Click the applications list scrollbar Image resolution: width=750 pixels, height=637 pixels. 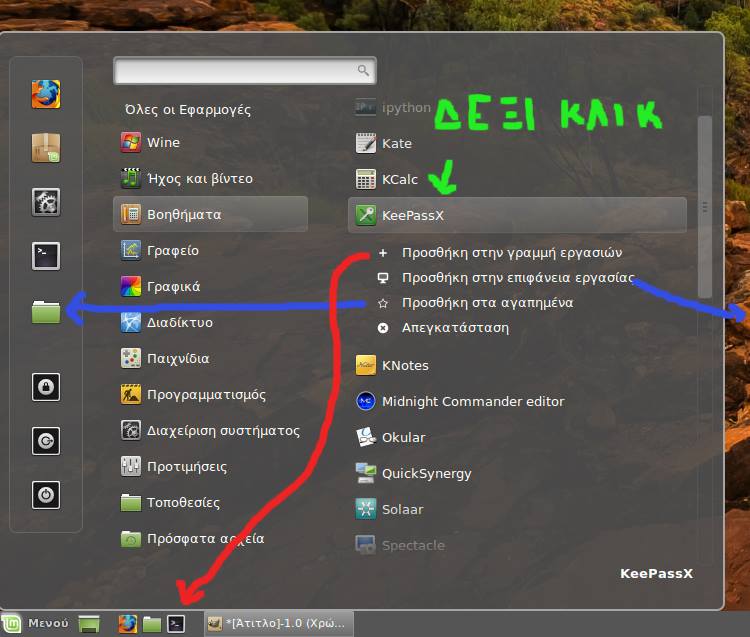[704, 207]
